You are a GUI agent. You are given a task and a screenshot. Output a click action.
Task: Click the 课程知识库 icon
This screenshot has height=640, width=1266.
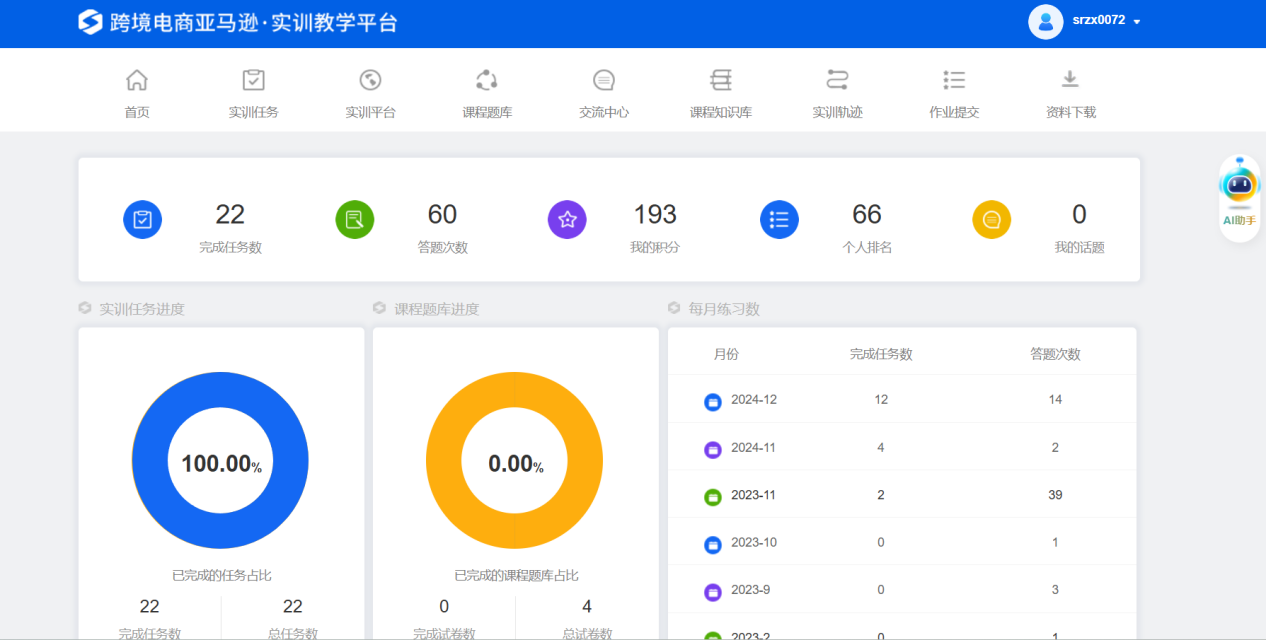tap(721, 80)
